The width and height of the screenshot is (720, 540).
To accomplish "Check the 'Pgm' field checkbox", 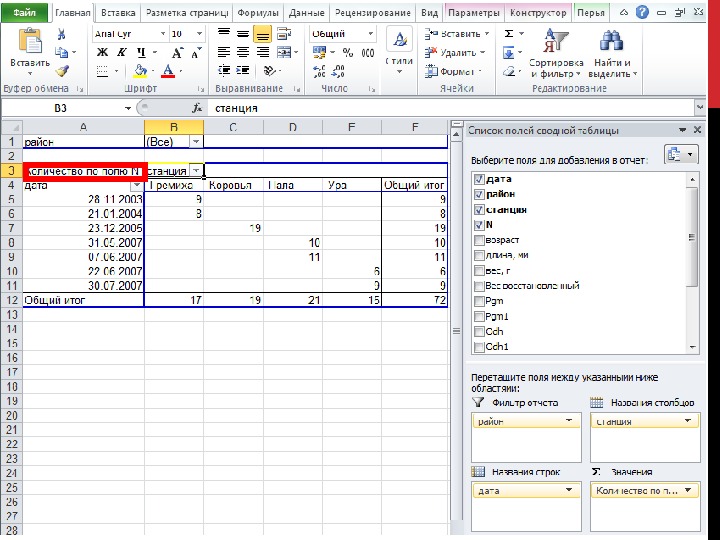I will click(478, 301).
